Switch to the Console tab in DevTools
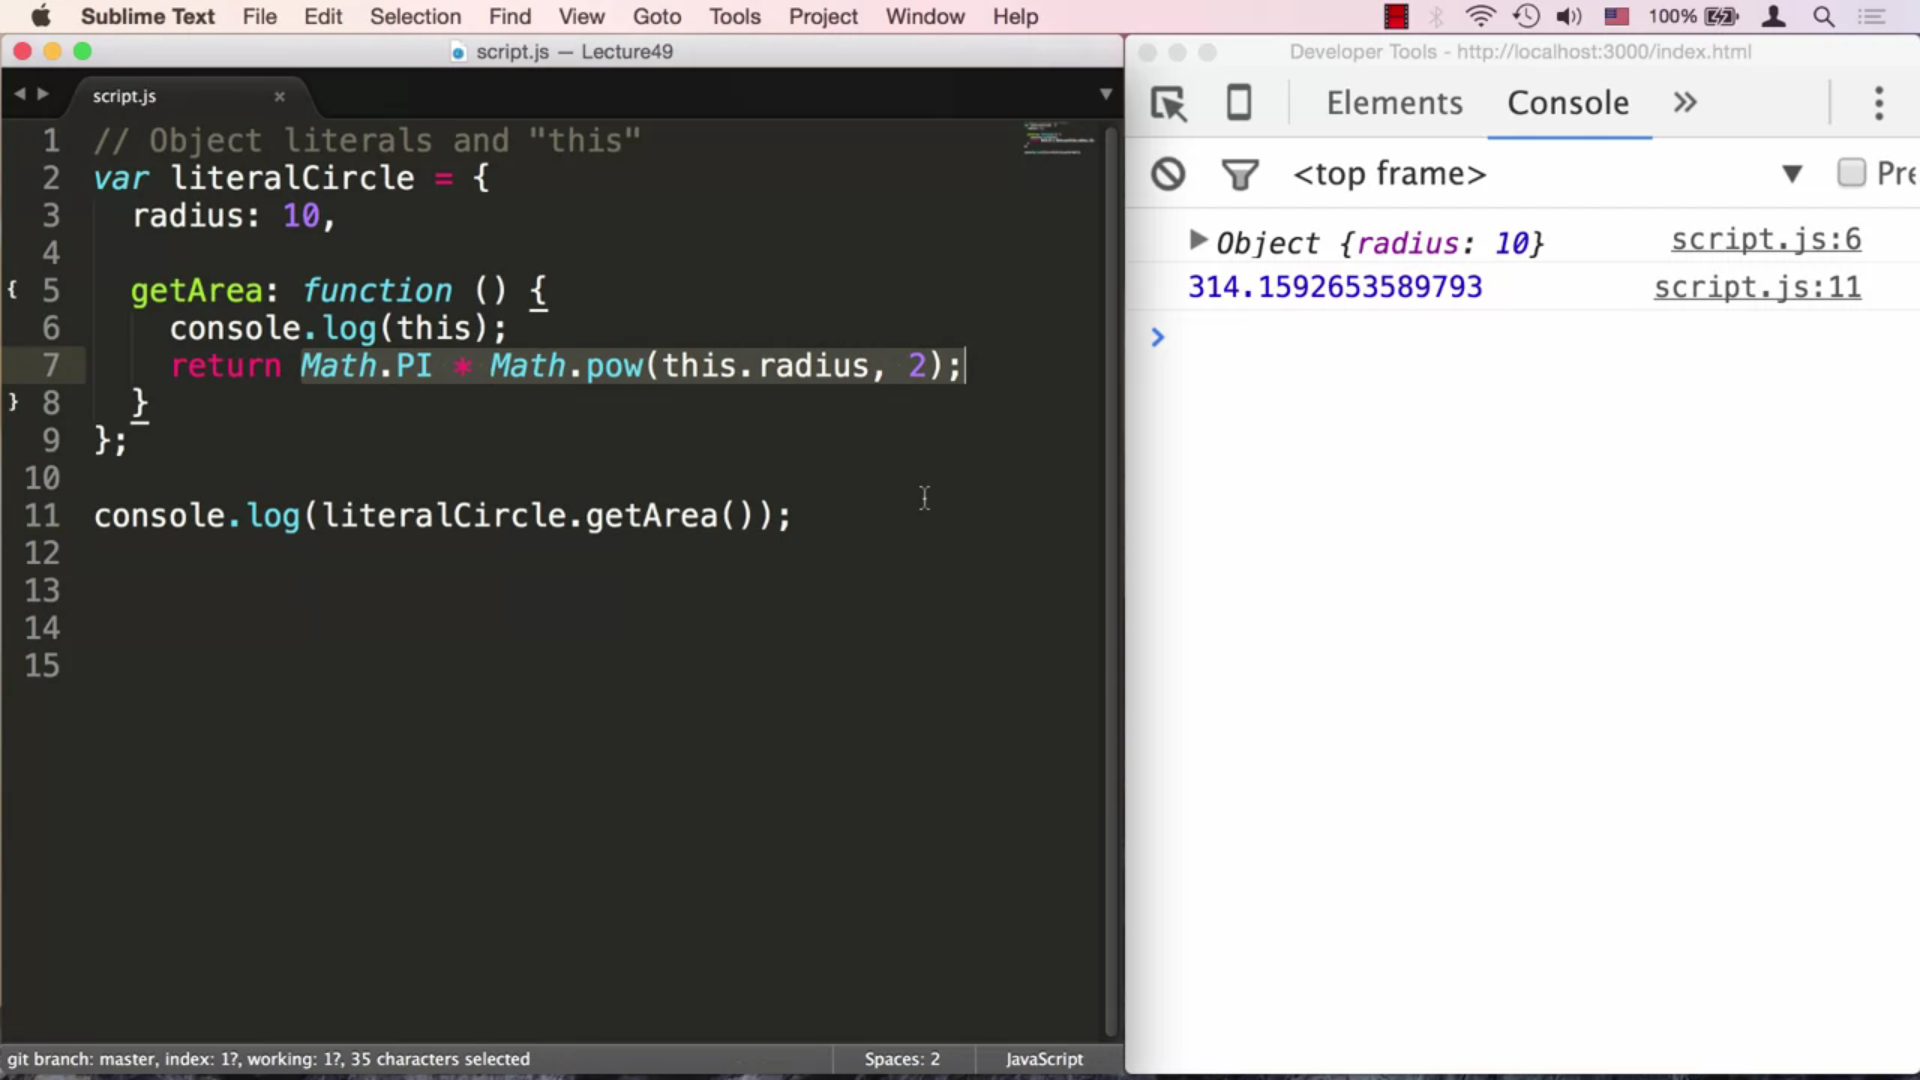Viewport: 1920px width, 1080px height. 1568,103
